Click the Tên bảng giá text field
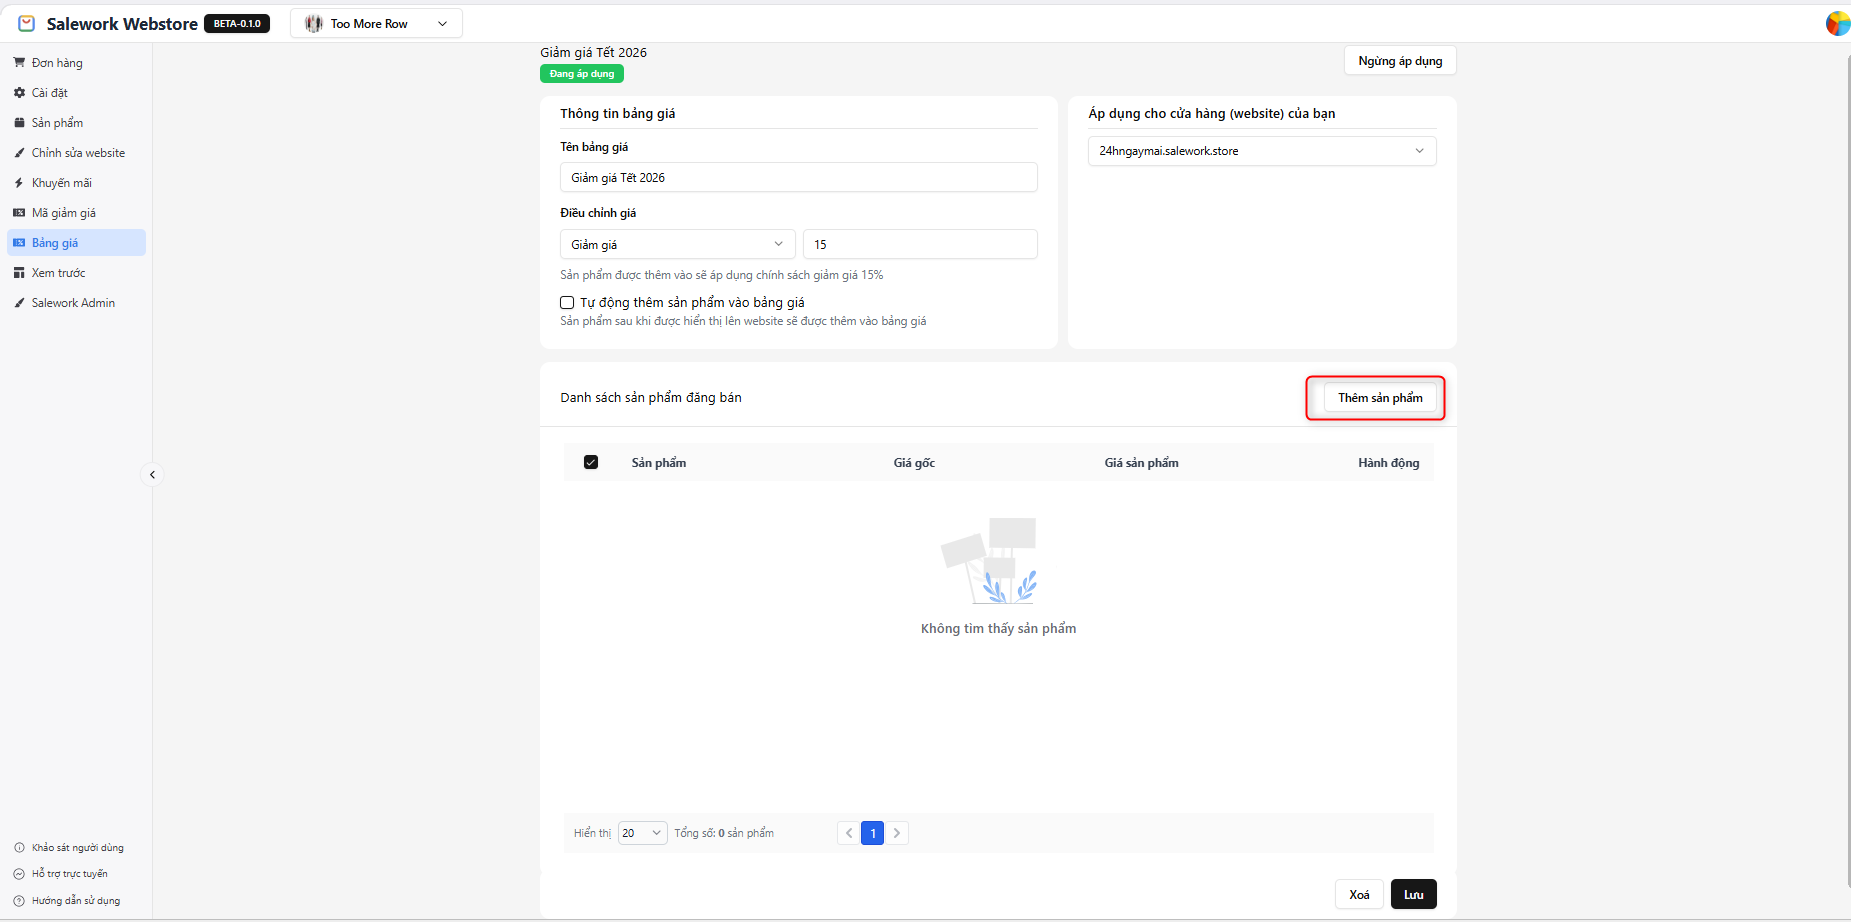The width and height of the screenshot is (1851, 922). click(x=798, y=178)
